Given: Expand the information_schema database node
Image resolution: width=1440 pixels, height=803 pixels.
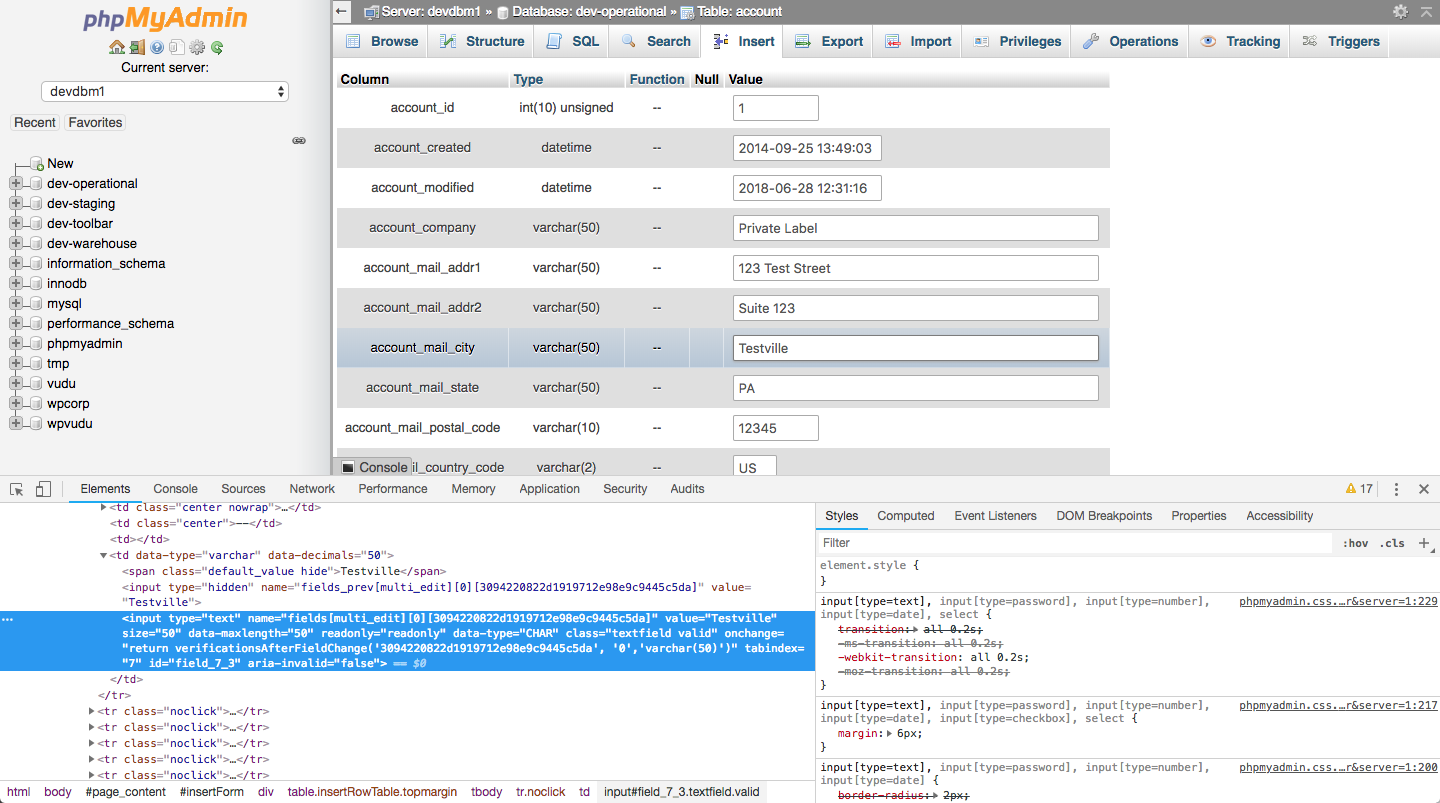Looking at the screenshot, I should [16, 264].
